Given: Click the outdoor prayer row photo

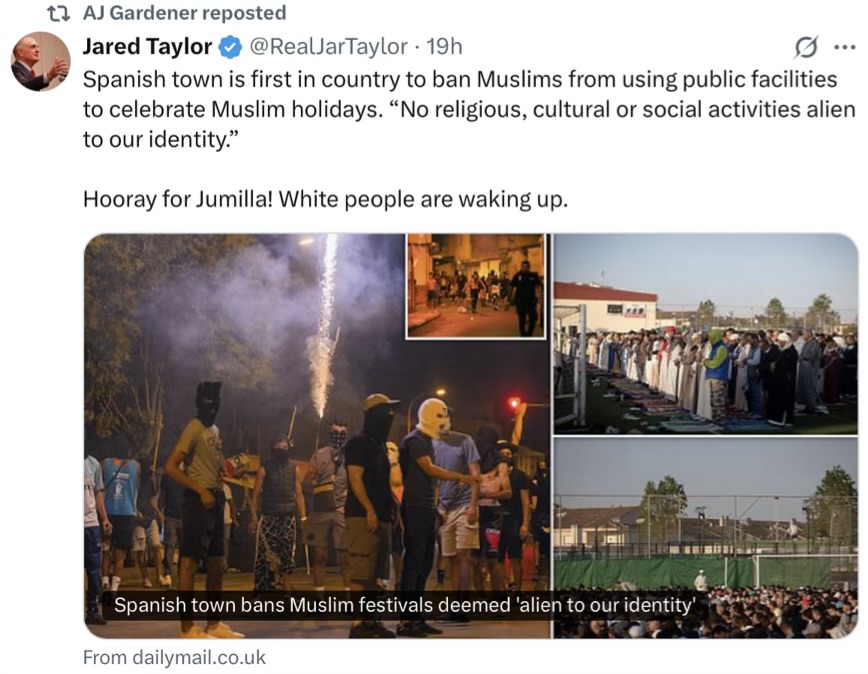Looking at the screenshot, I should [x=706, y=334].
